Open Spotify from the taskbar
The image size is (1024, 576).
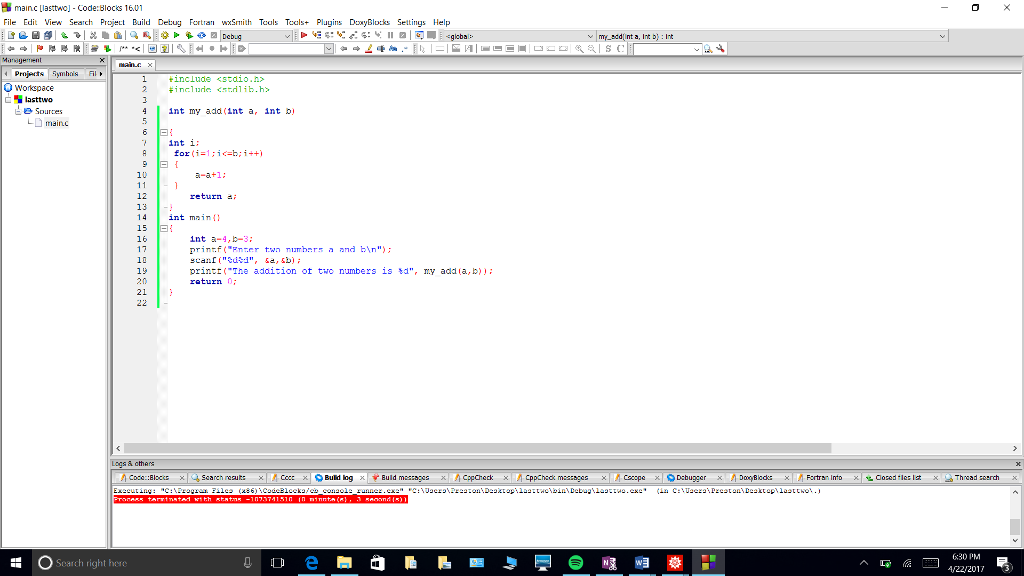click(575, 562)
